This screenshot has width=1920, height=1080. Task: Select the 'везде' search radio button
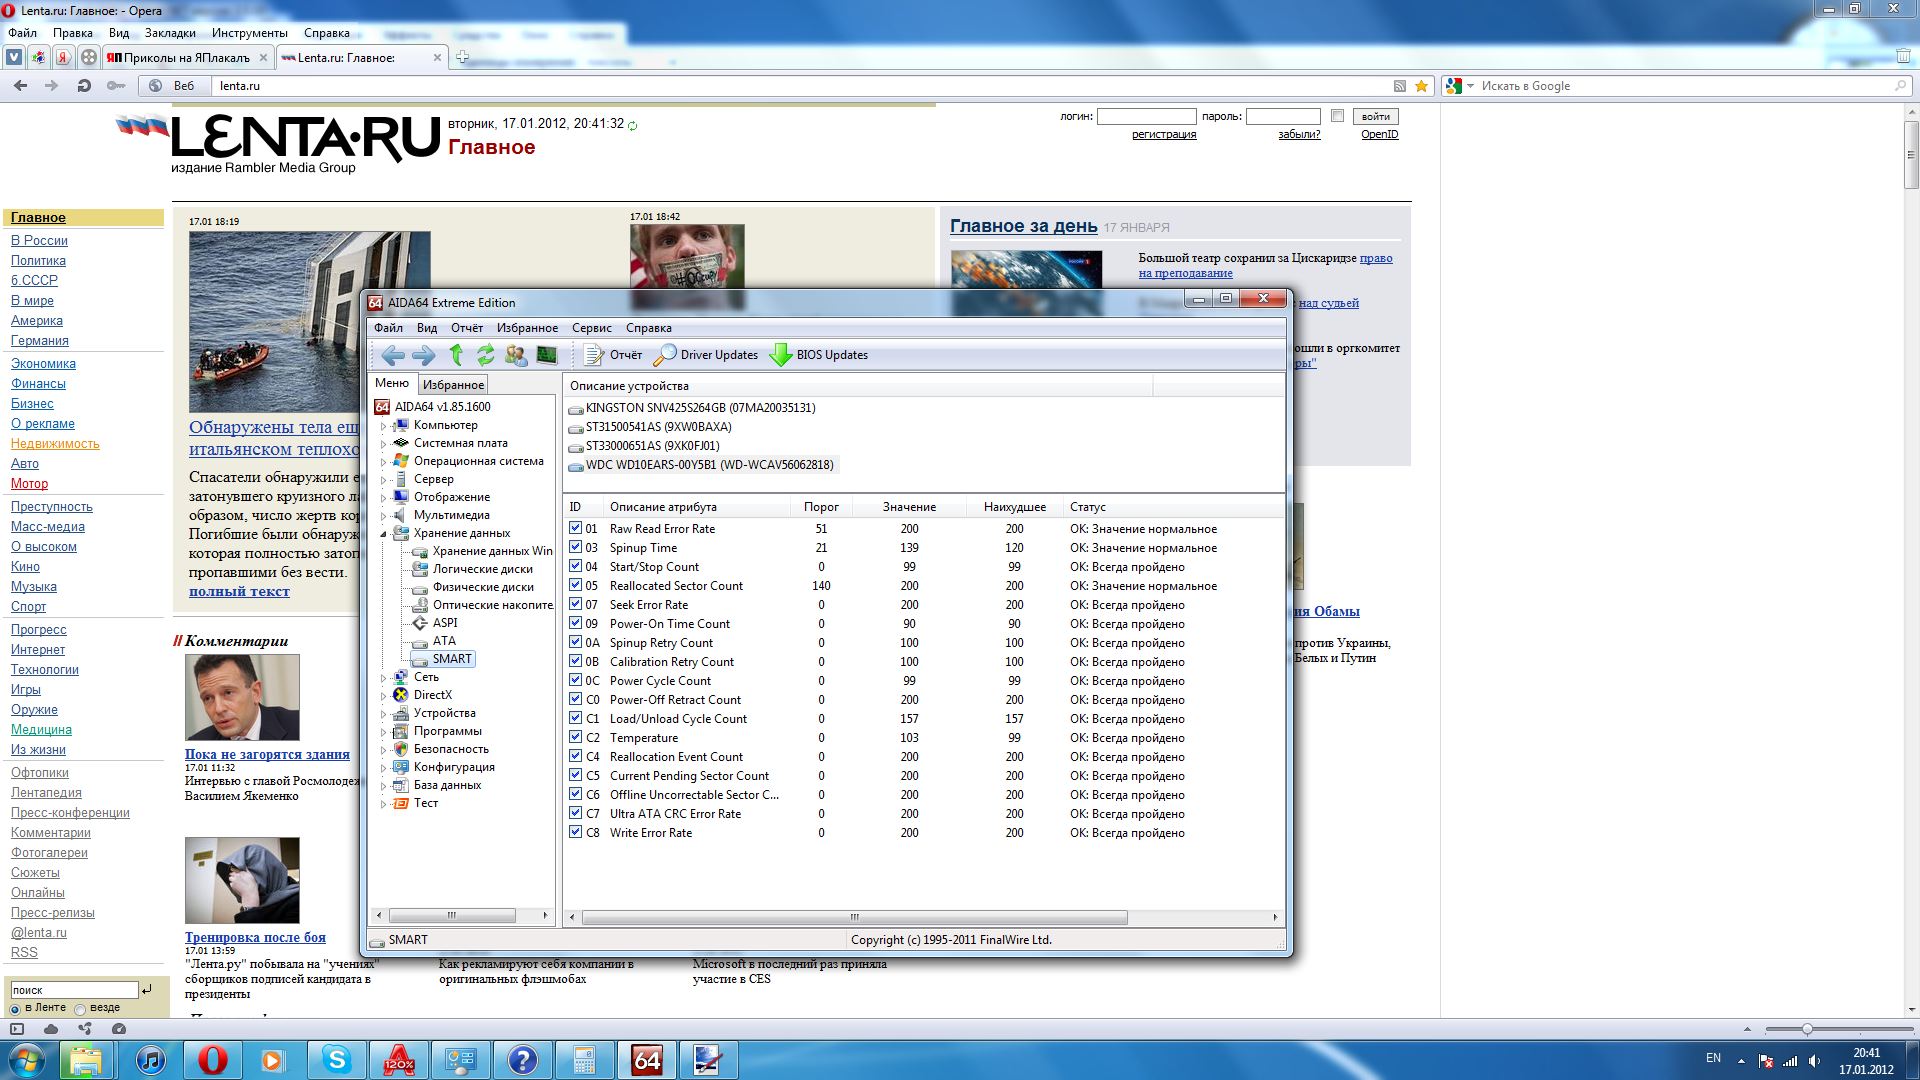pos(80,1009)
